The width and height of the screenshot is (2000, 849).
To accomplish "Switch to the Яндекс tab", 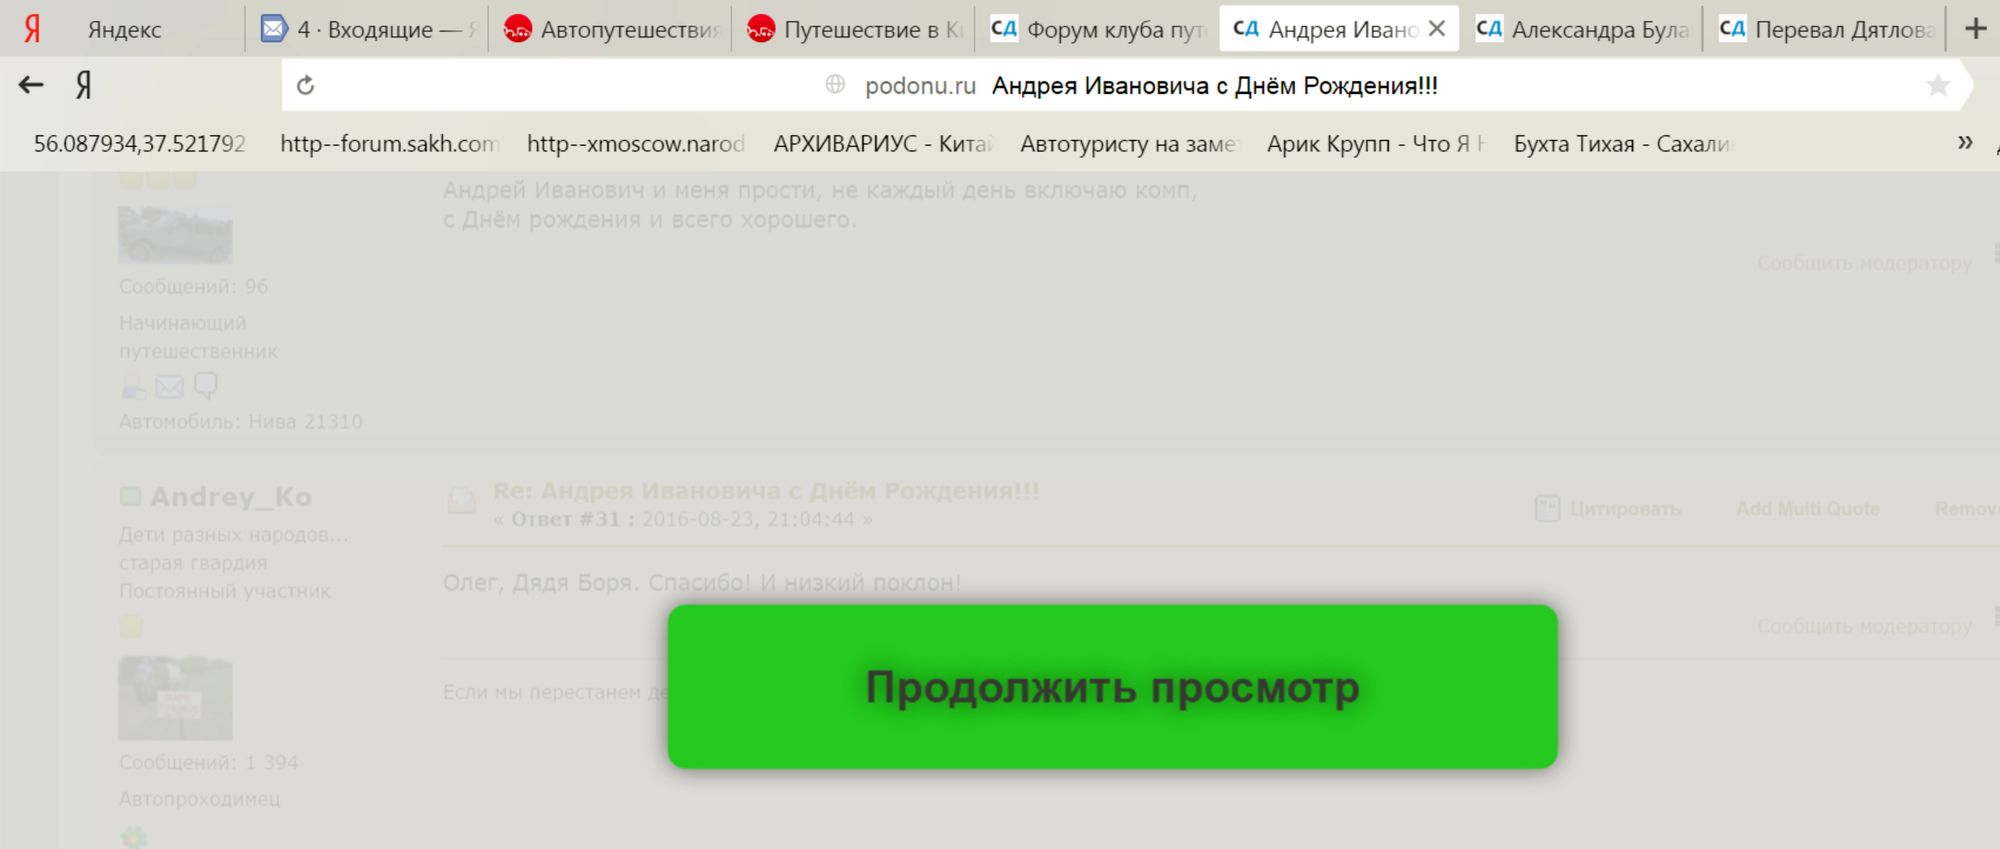I will [x=122, y=29].
